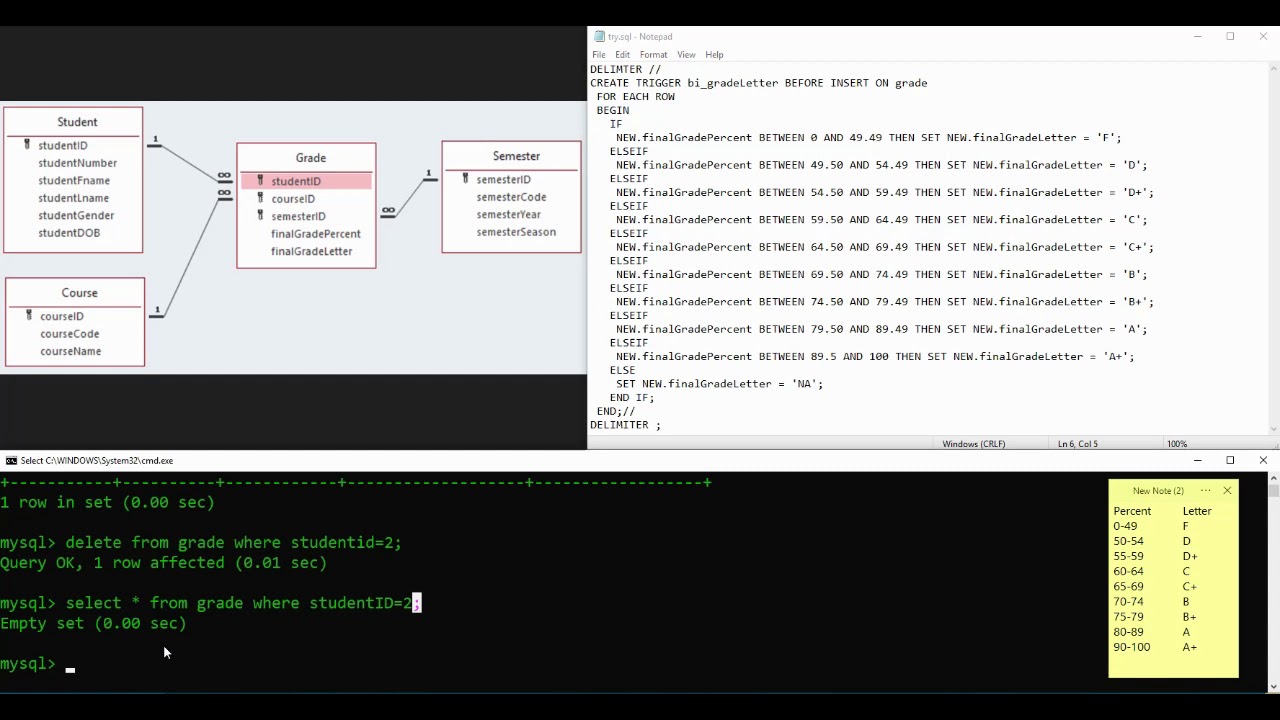Viewport: 1280px width, 720px height.
Task: Click the courseID key icon in Course table
Action: click(x=29, y=315)
